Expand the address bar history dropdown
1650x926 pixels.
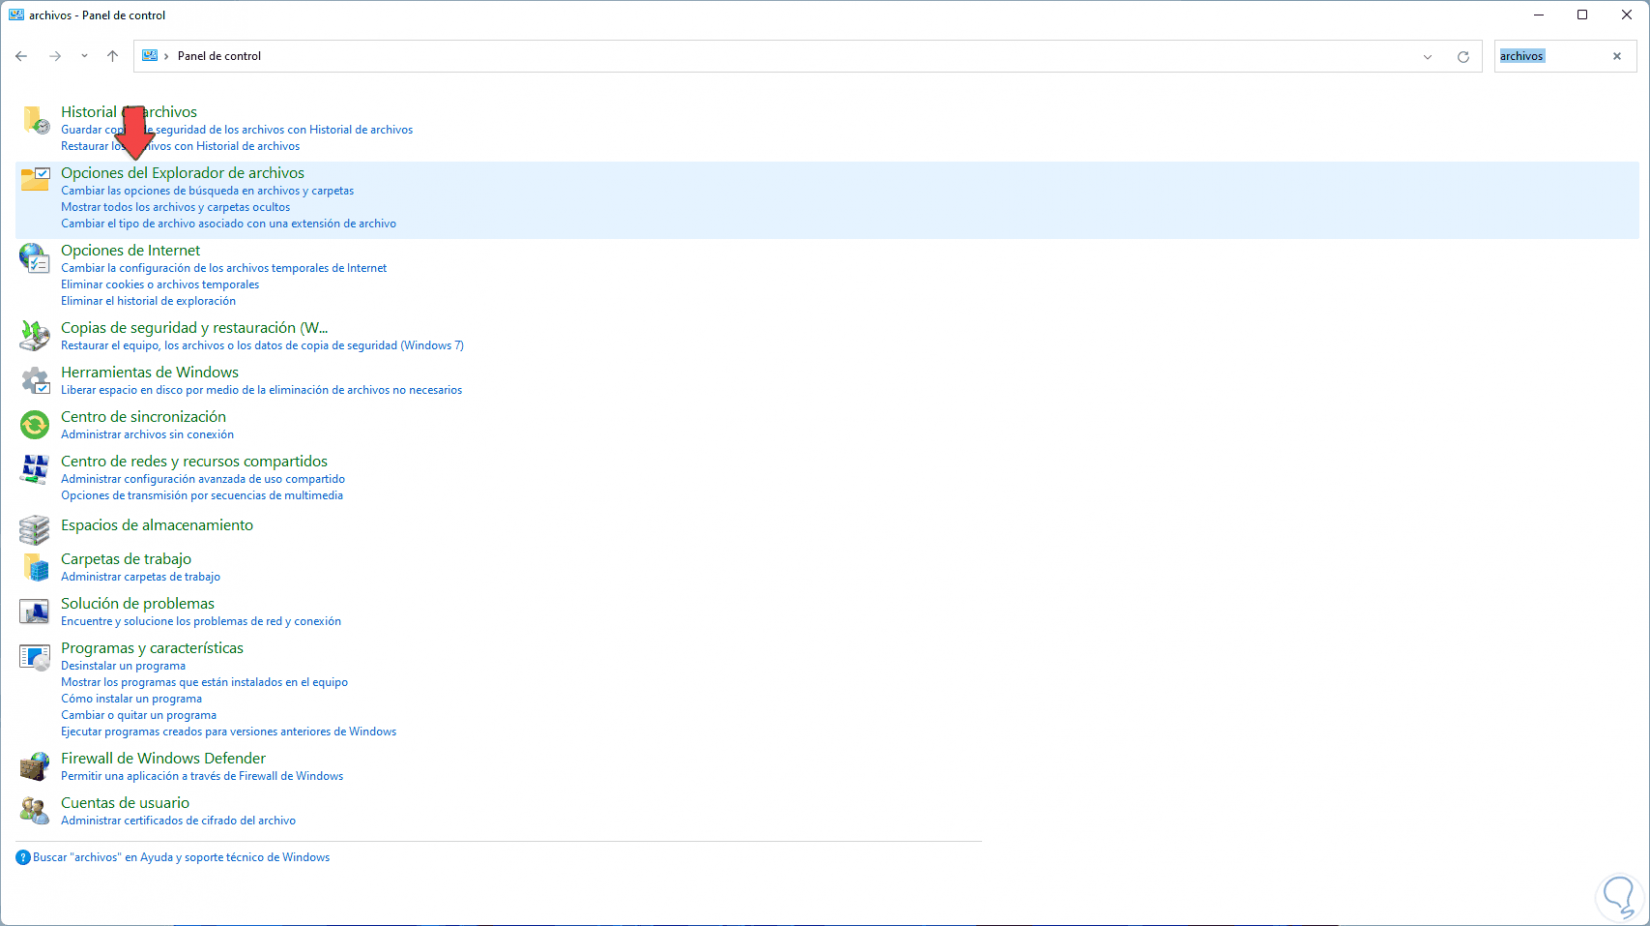click(x=1428, y=57)
